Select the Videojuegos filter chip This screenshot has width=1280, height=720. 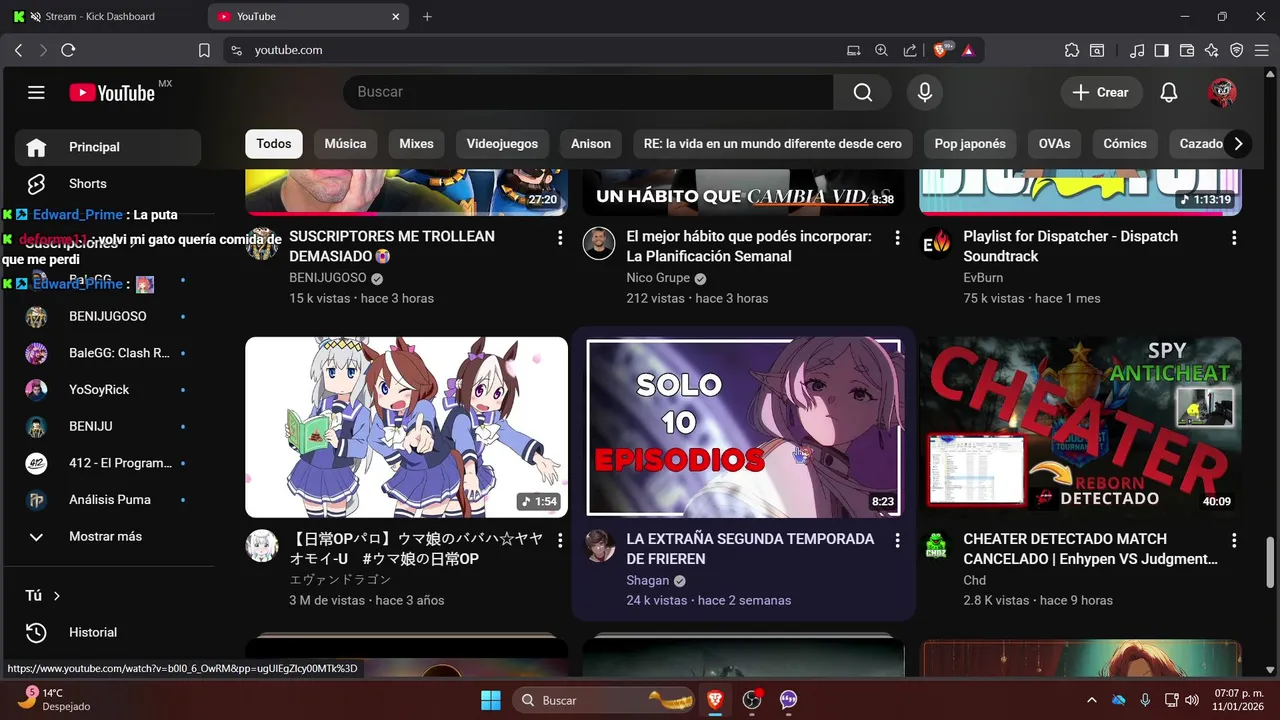tap(502, 144)
